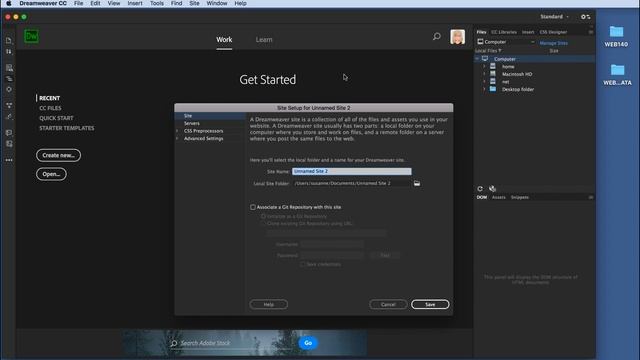Click the File Management arrows icon
640x360 pixels.
point(9,52)
